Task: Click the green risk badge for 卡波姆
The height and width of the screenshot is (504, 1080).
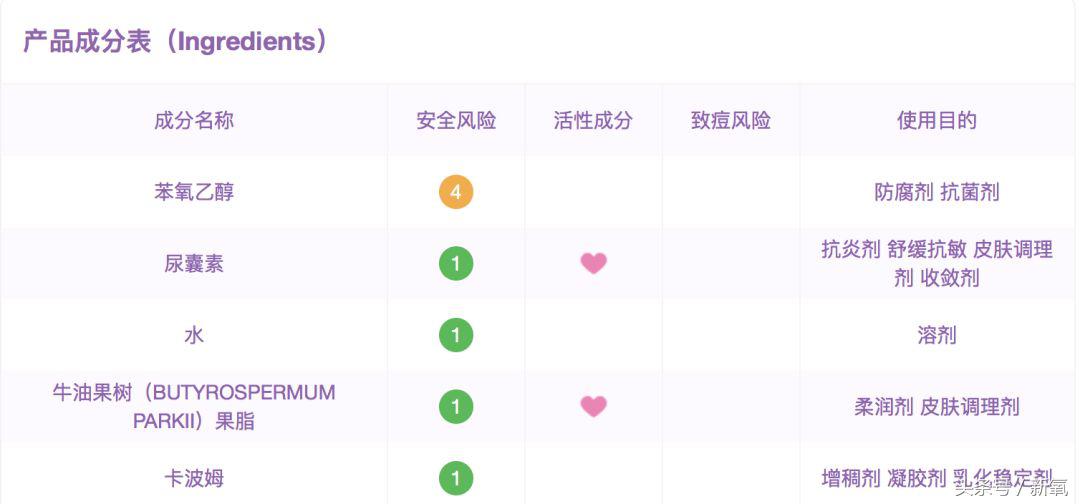Action: point(456,478)
